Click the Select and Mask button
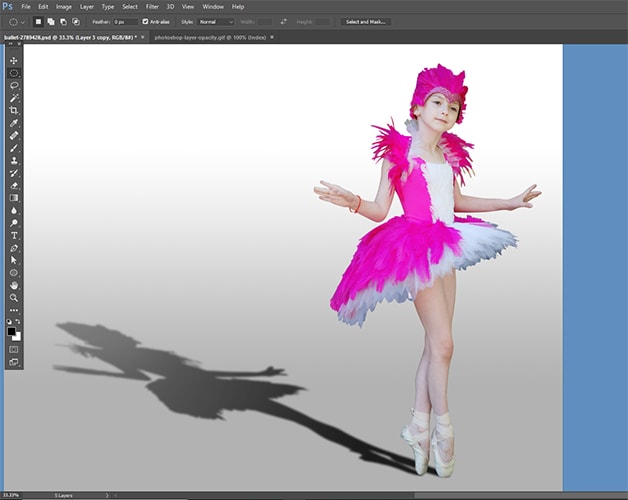 click(x=365, y=21)
